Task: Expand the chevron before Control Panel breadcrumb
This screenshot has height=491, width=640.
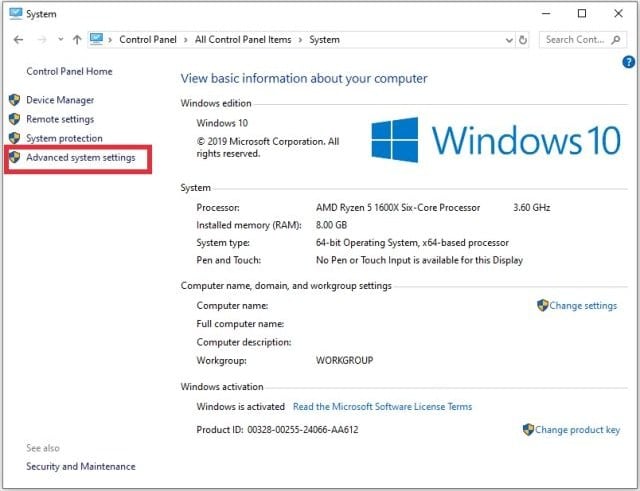Action: click(110, 40)
